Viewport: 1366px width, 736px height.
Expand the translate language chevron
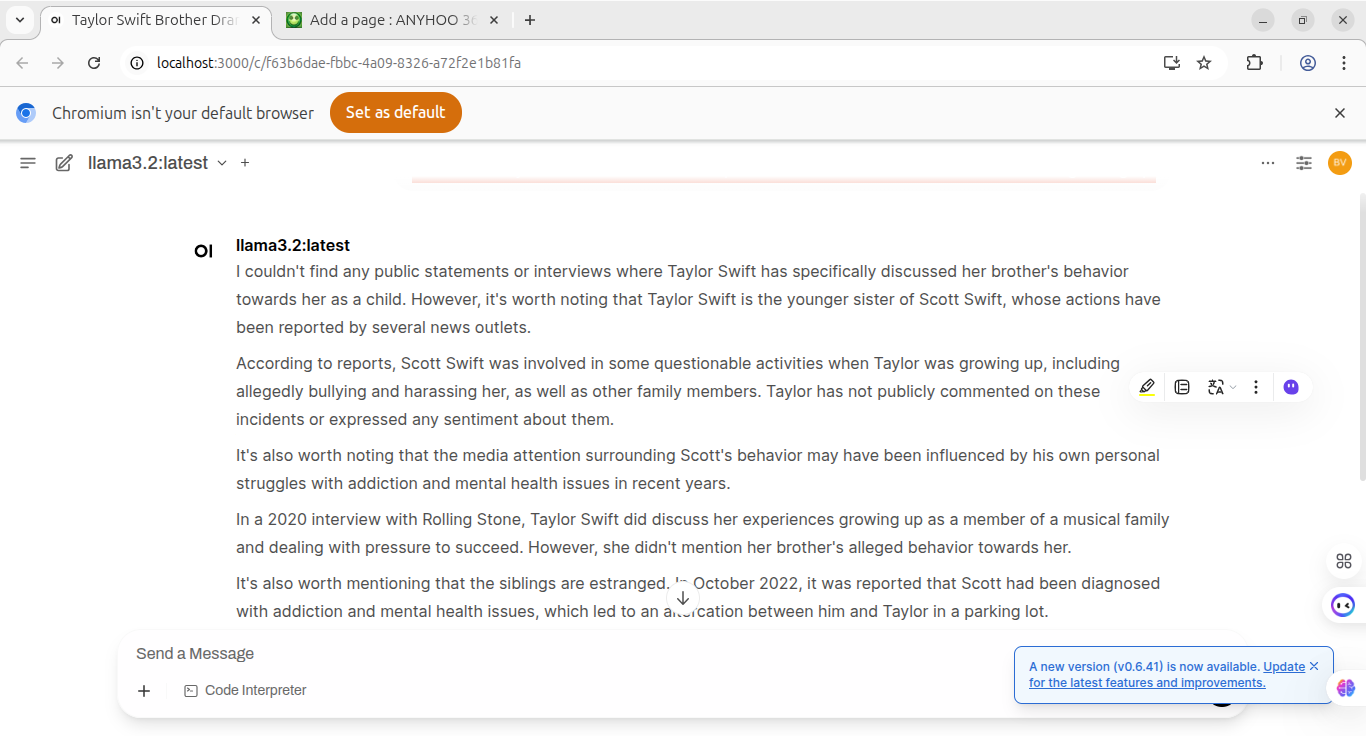1233,388
